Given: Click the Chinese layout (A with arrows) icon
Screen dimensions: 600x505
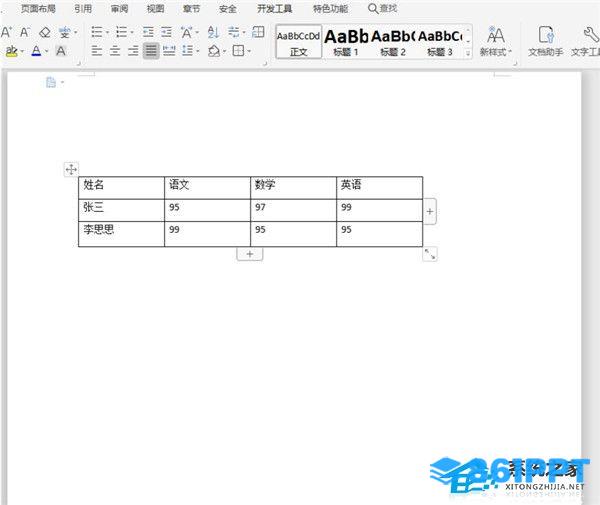Looking at the screenshot, I should coord(187,32).
